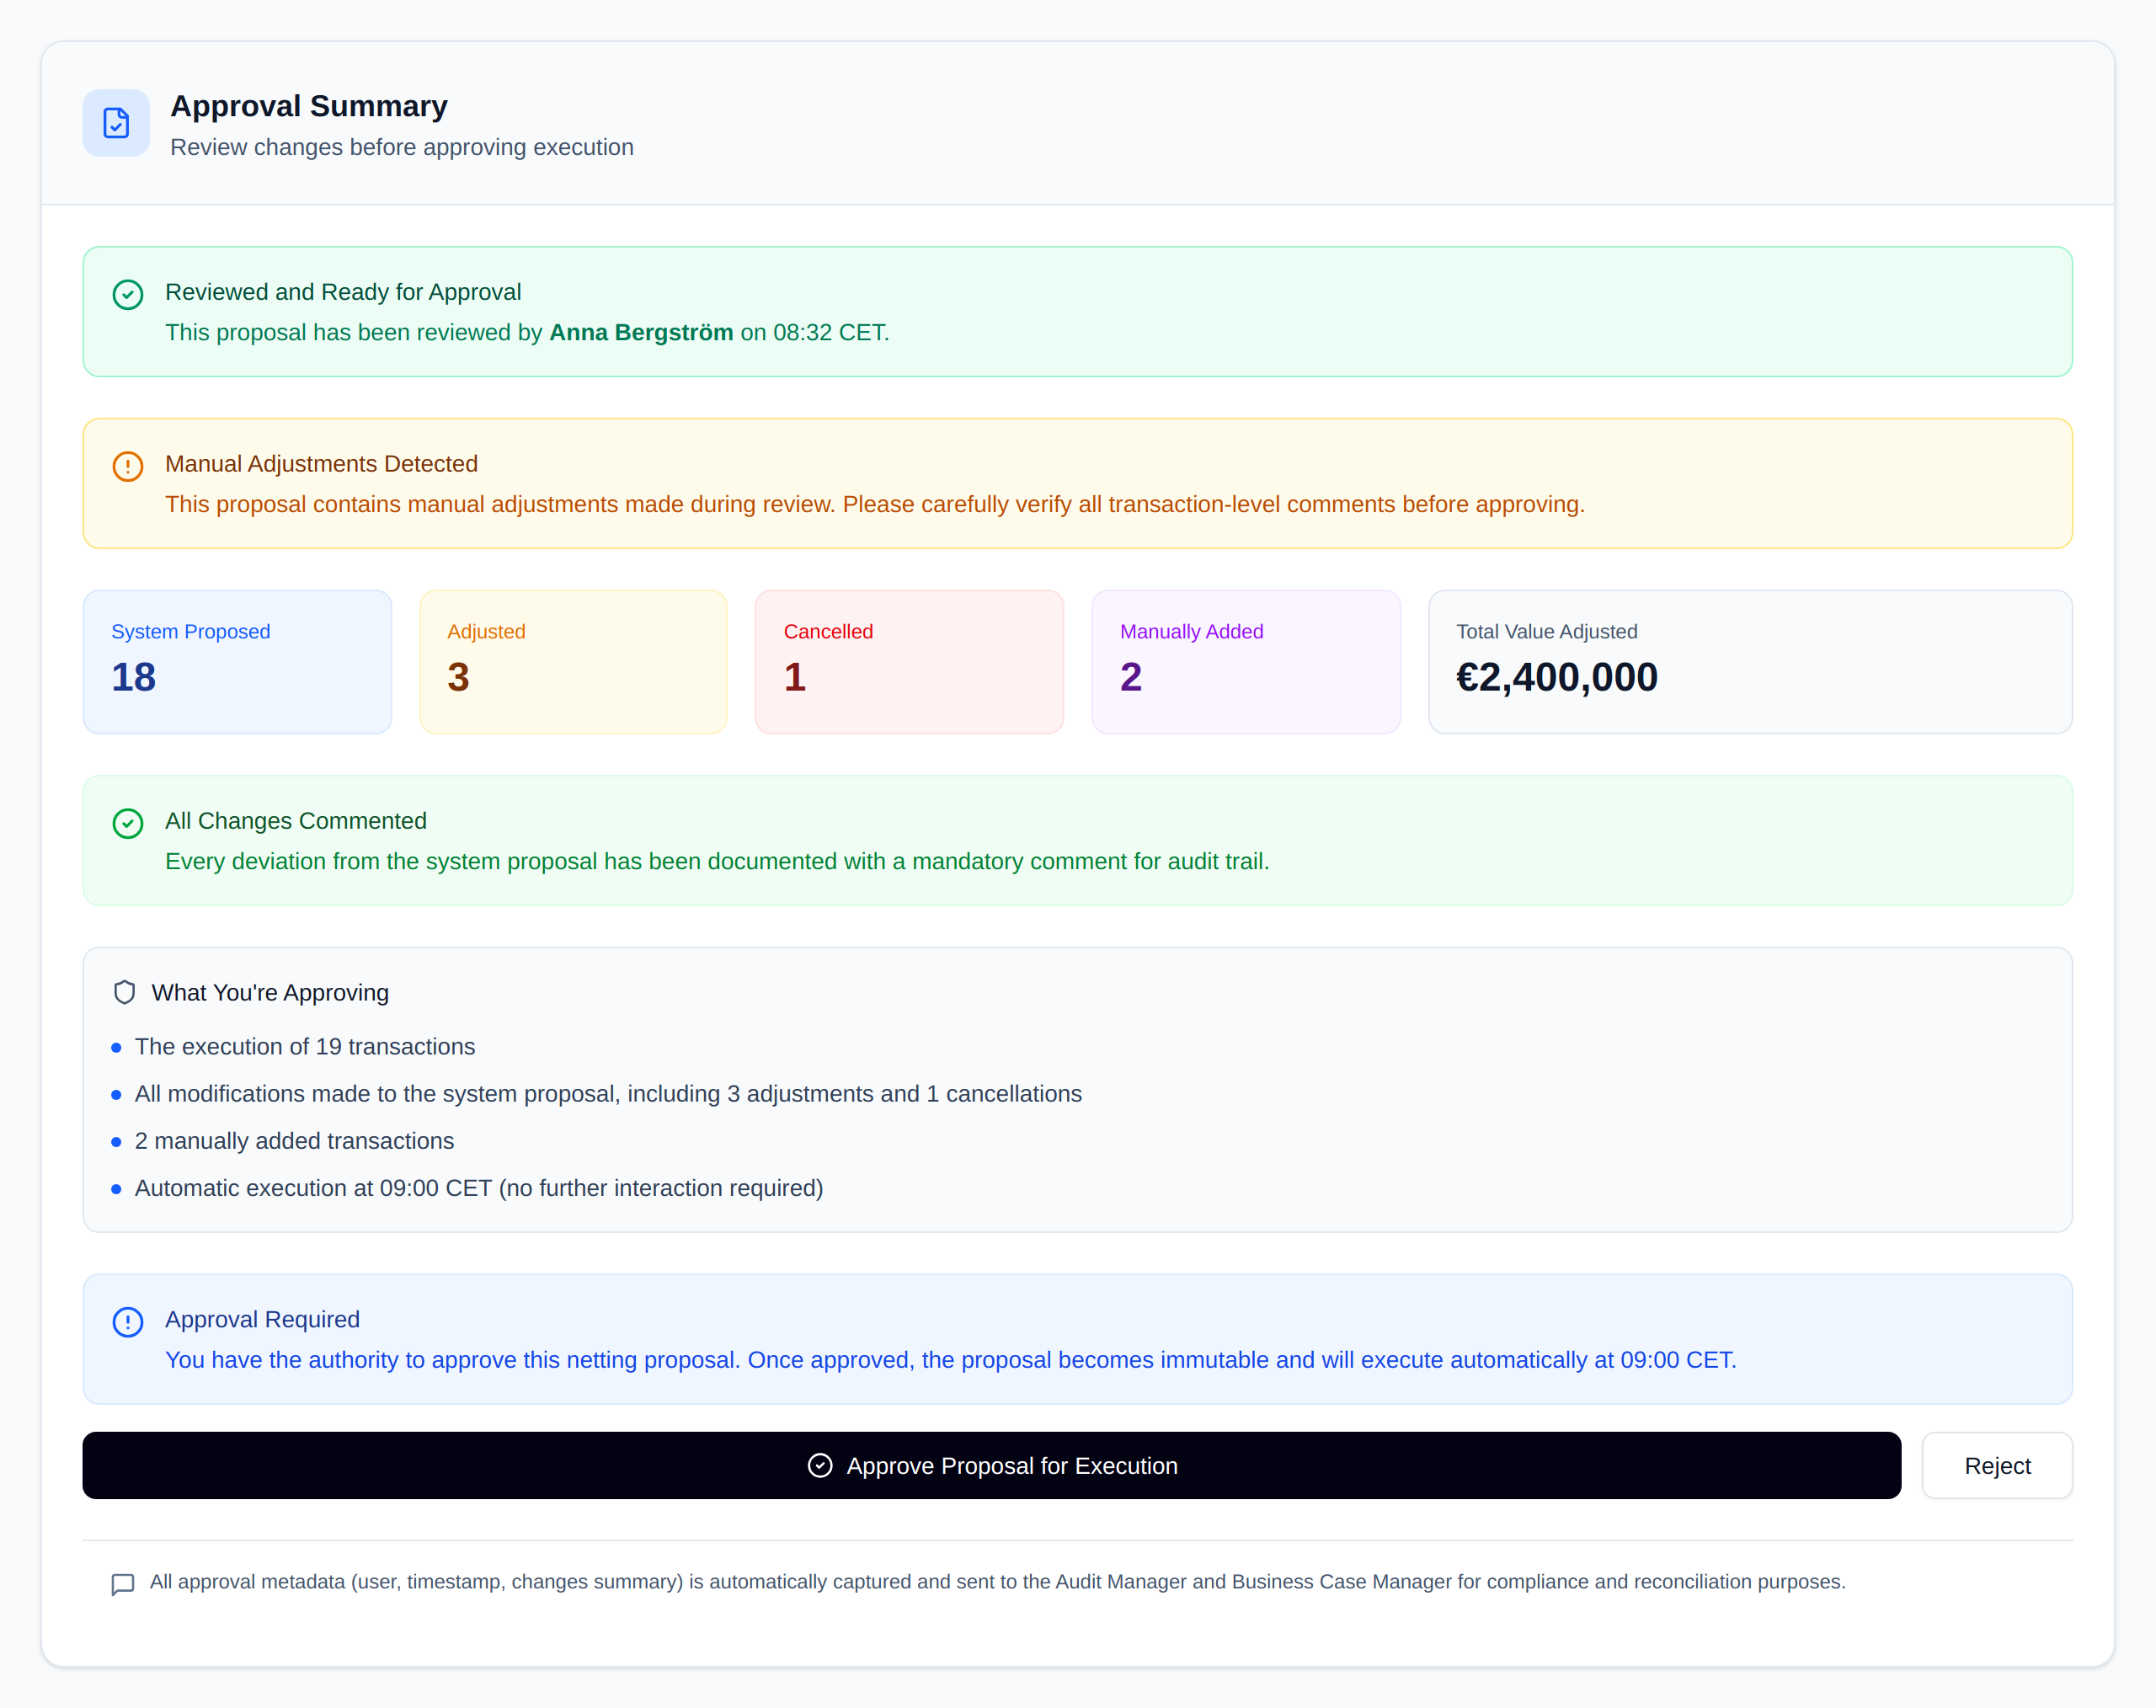Click the shield icon next to What You're Approving
This screenshot has width=2156, height=1708.
point(124,992)
